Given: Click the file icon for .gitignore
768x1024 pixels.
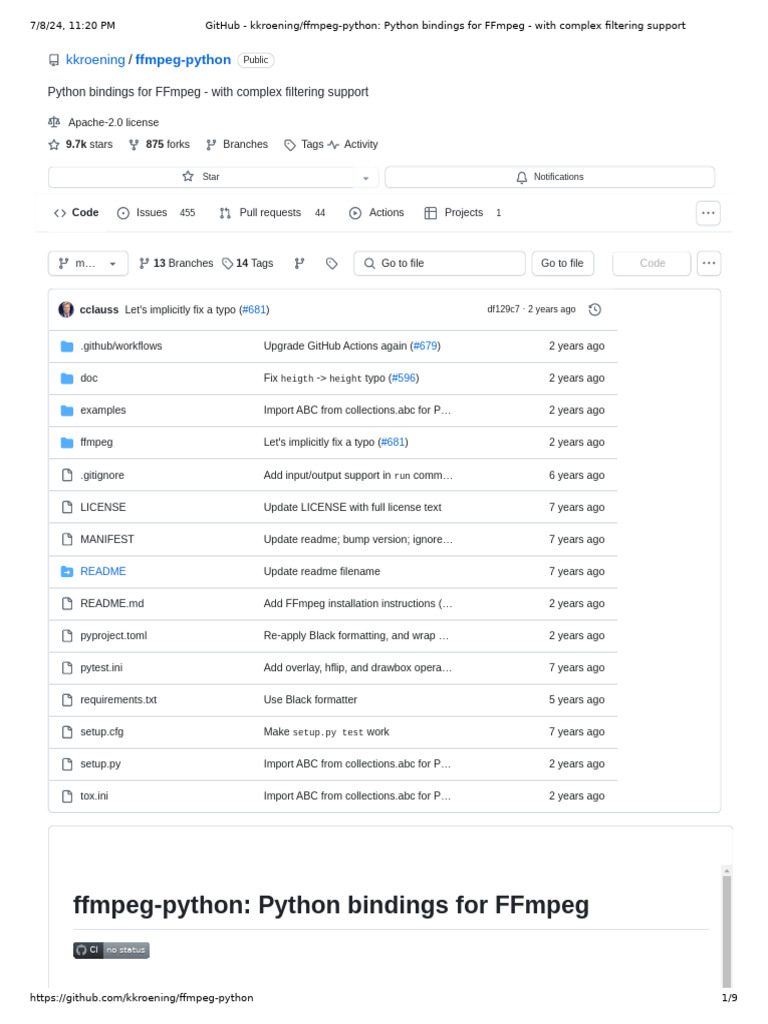Looking at the screenshot, I should (x=67, y=475).
